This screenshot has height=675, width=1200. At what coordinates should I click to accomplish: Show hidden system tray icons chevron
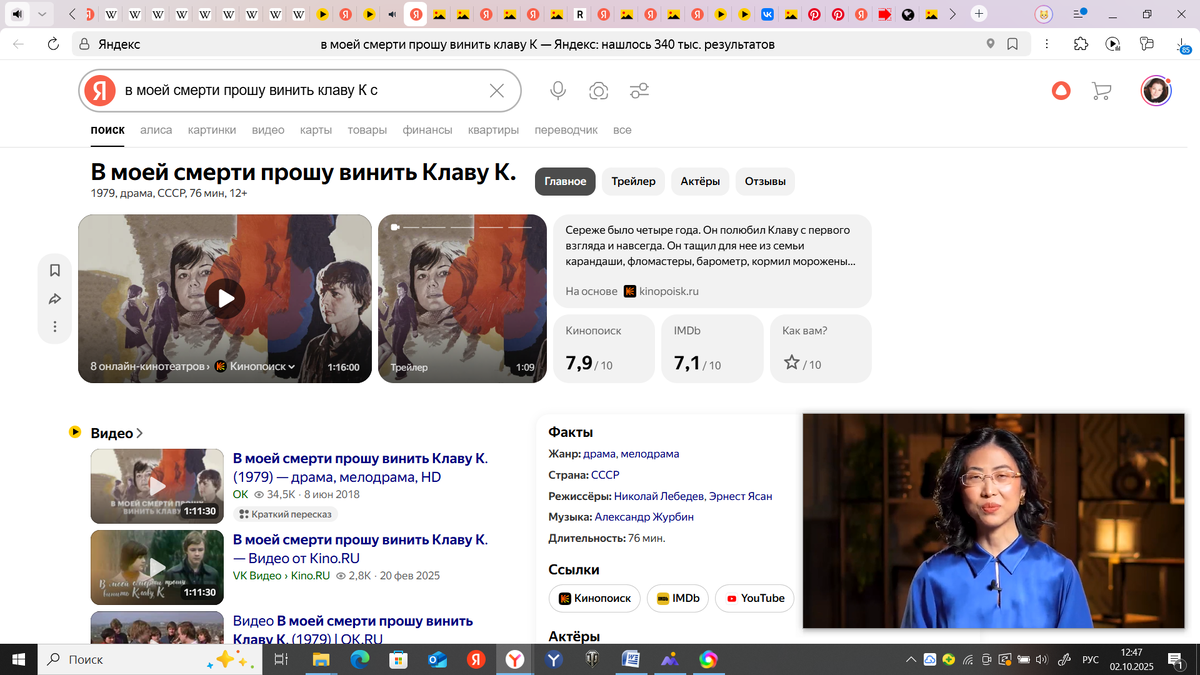tap(911, 660)
